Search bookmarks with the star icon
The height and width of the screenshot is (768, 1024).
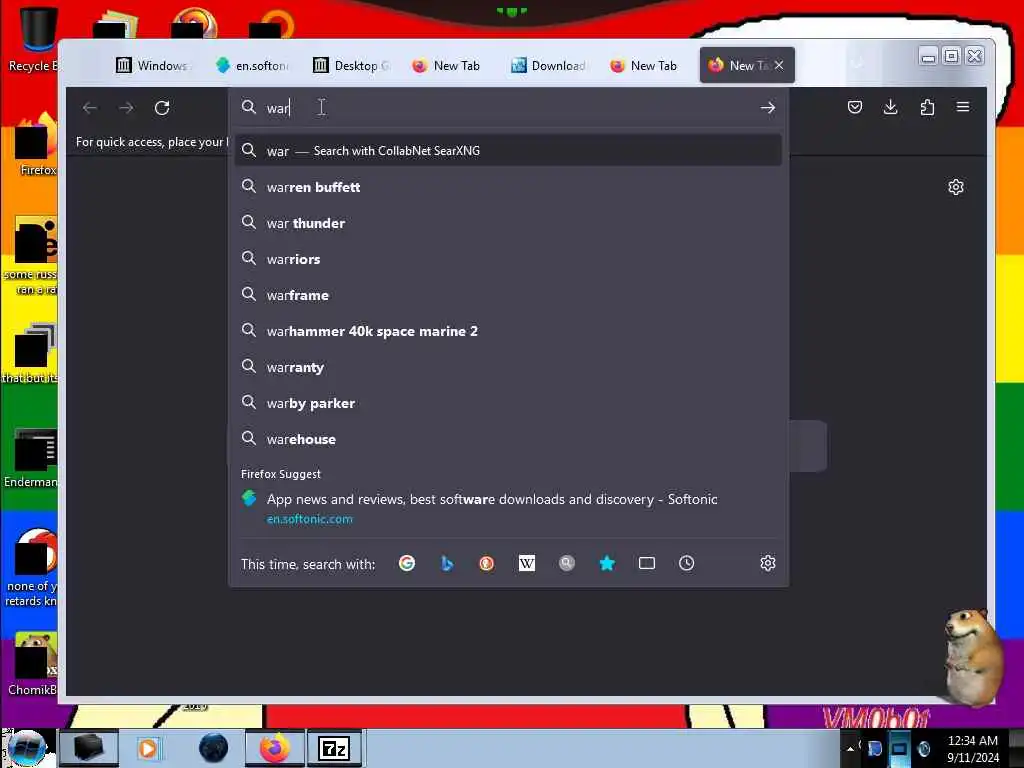point(607,563)
